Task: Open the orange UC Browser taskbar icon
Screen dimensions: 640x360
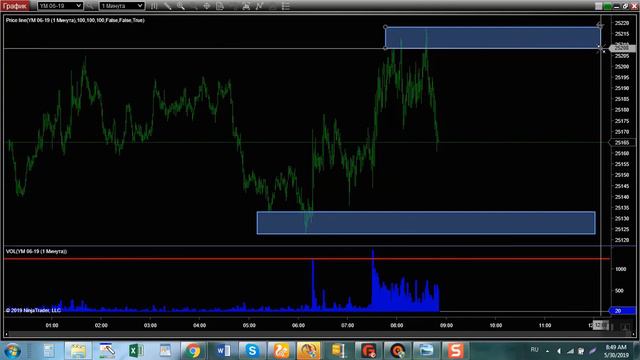Action: 280,351
